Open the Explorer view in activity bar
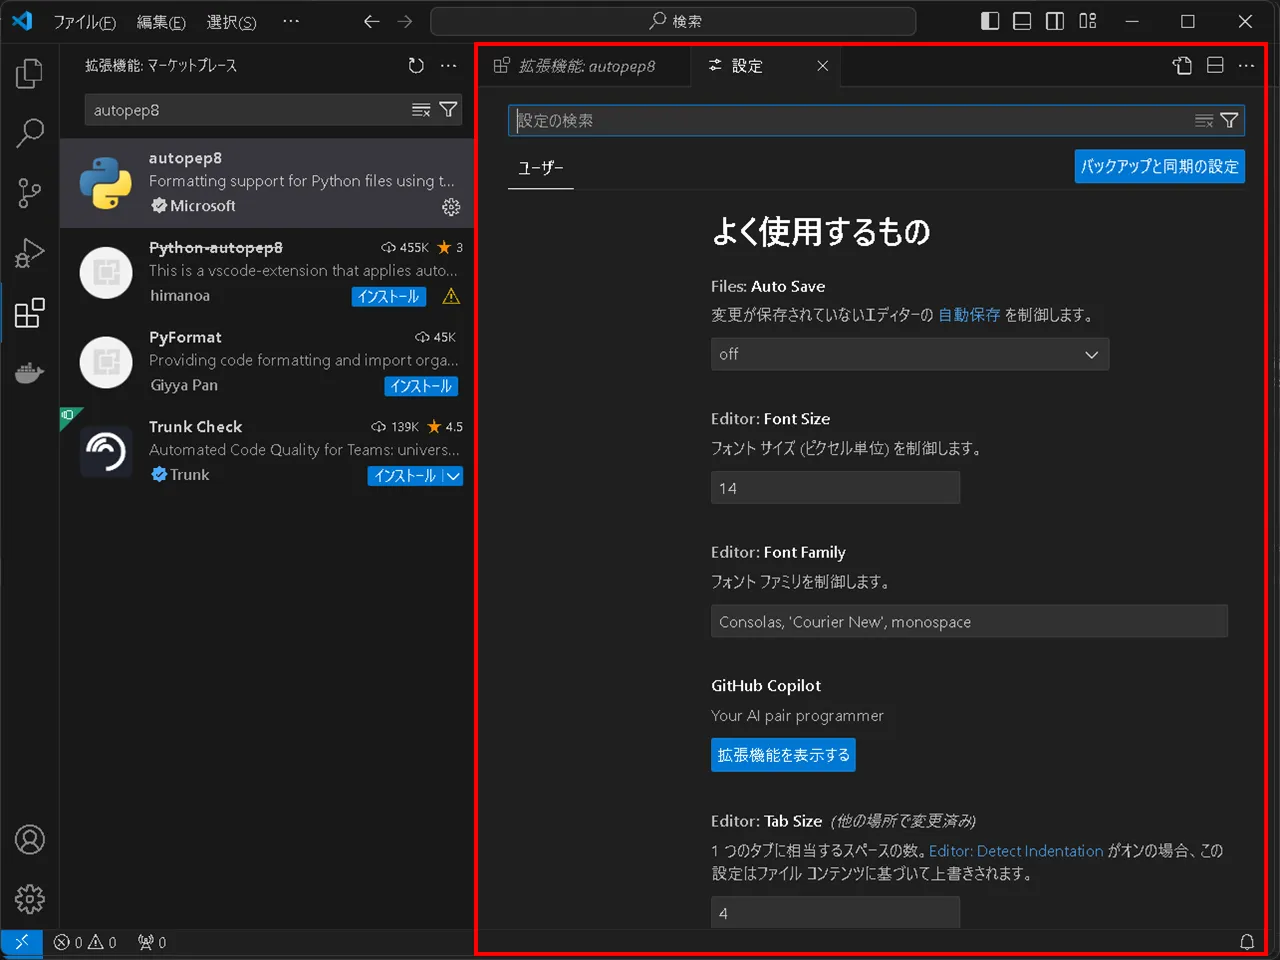Image resolution: width=1280 pixels, height=960 pixels. click(30, 73)
